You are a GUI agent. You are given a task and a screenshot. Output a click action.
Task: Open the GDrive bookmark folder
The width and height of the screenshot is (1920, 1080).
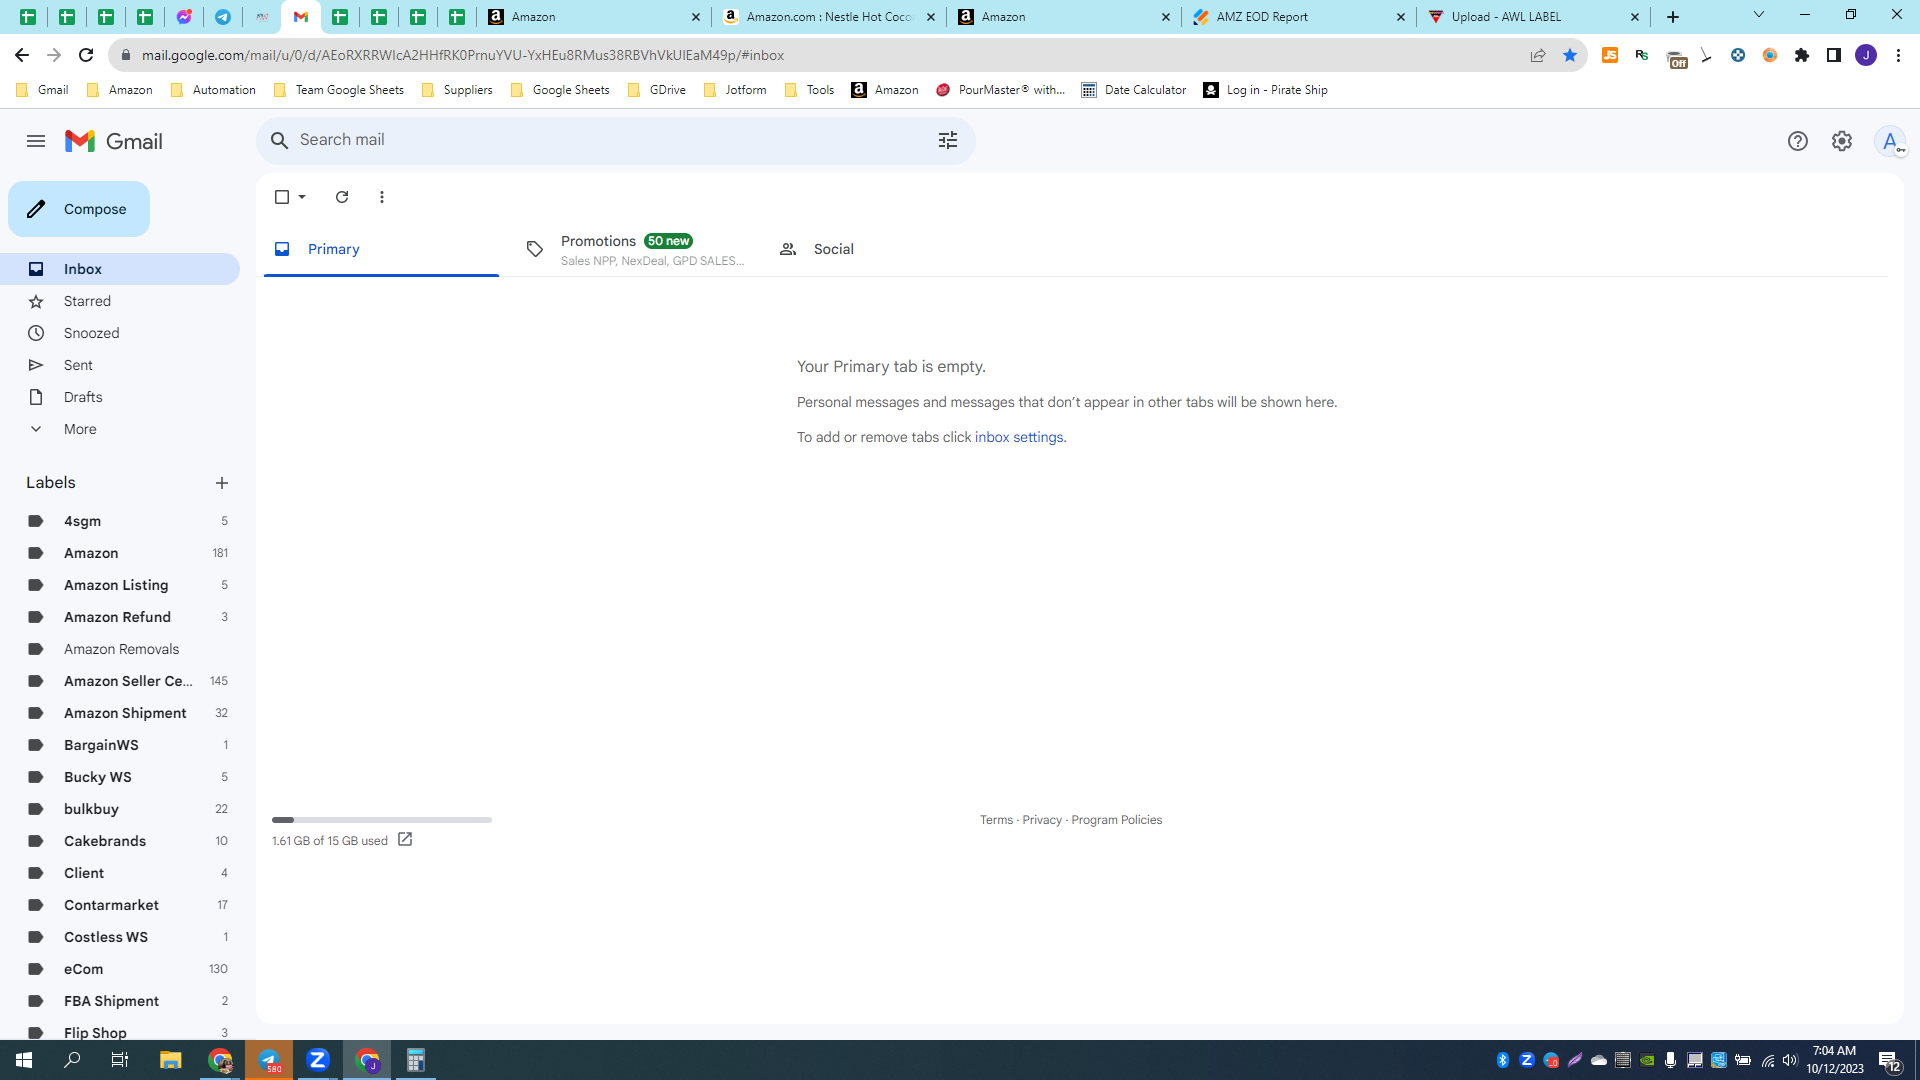point(656,90)
